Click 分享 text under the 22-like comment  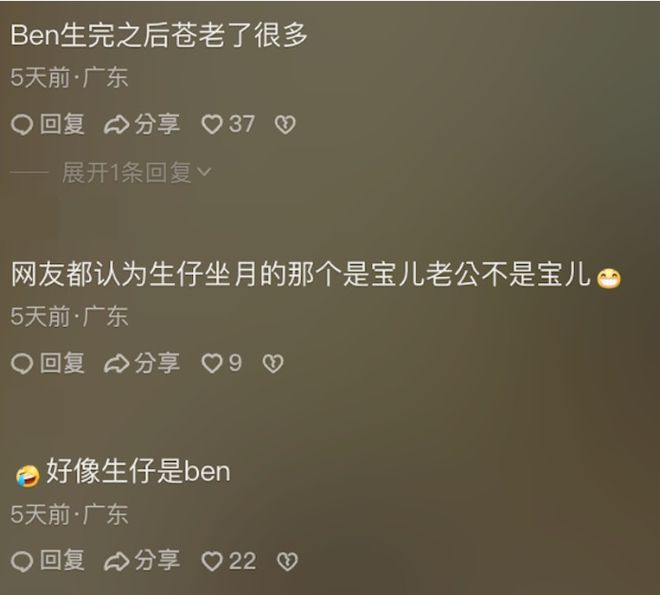point(157,561)
